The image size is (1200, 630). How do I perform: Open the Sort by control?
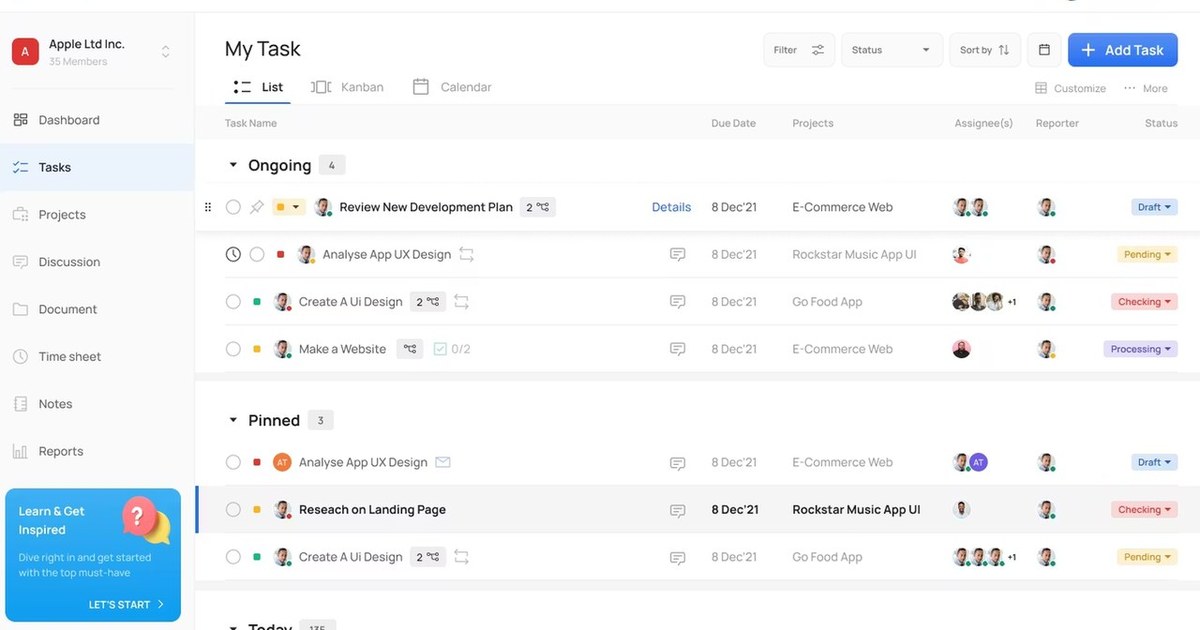(985, 50)
